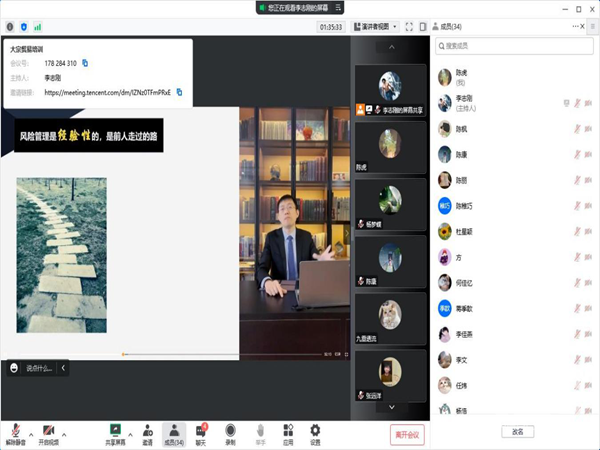Open meeting Settings (设置) gear

pyautogui.click(x=315, y=430)
